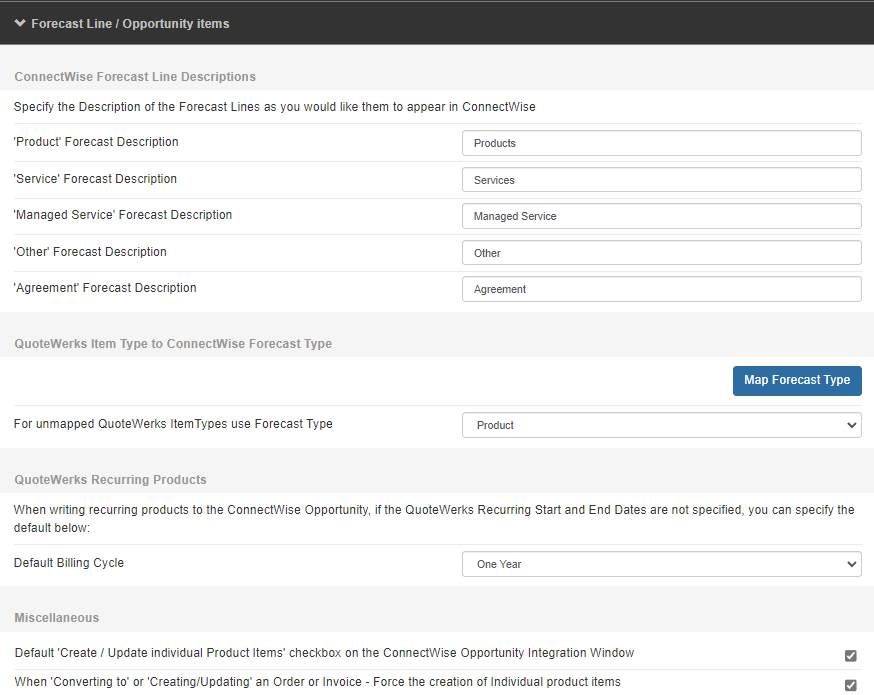Uncheck 'Force the creation of Individual product items'
The height and width of the screenshot is (695, 874).
[850, 685]
